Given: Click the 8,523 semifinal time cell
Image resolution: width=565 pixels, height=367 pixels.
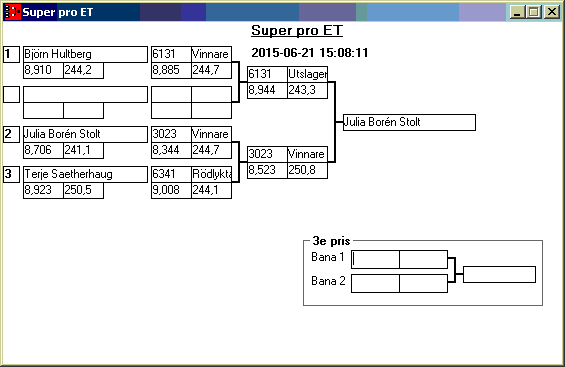Looking at the screenshot, I should (267, 170).
